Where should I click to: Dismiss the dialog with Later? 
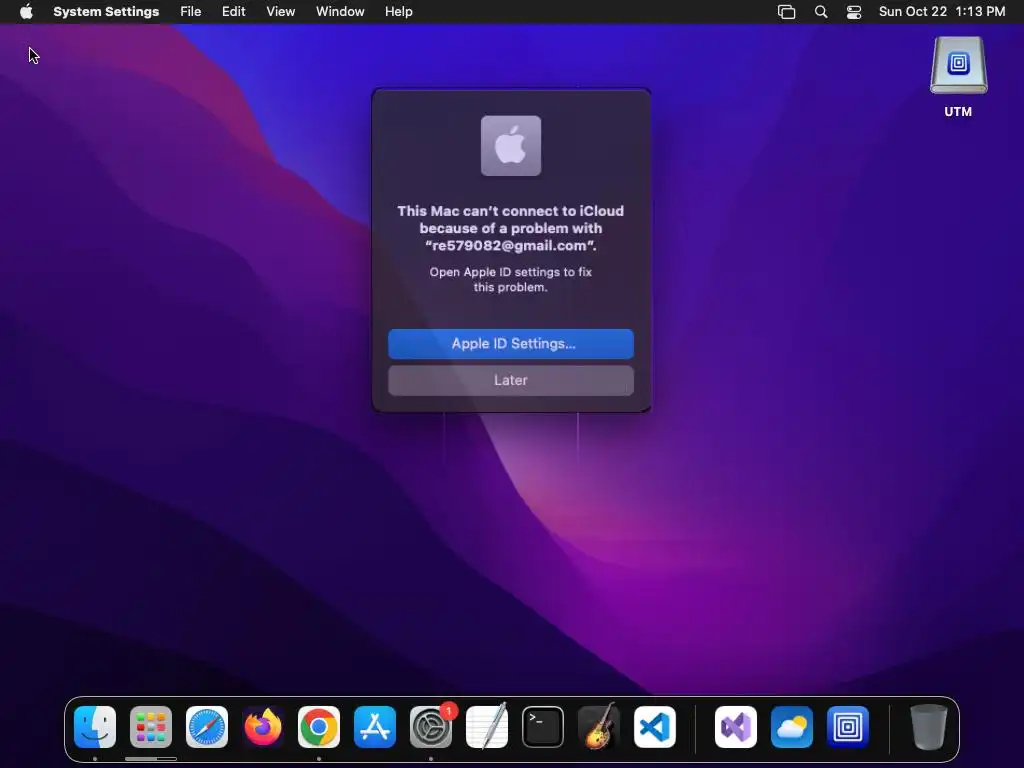511,380
